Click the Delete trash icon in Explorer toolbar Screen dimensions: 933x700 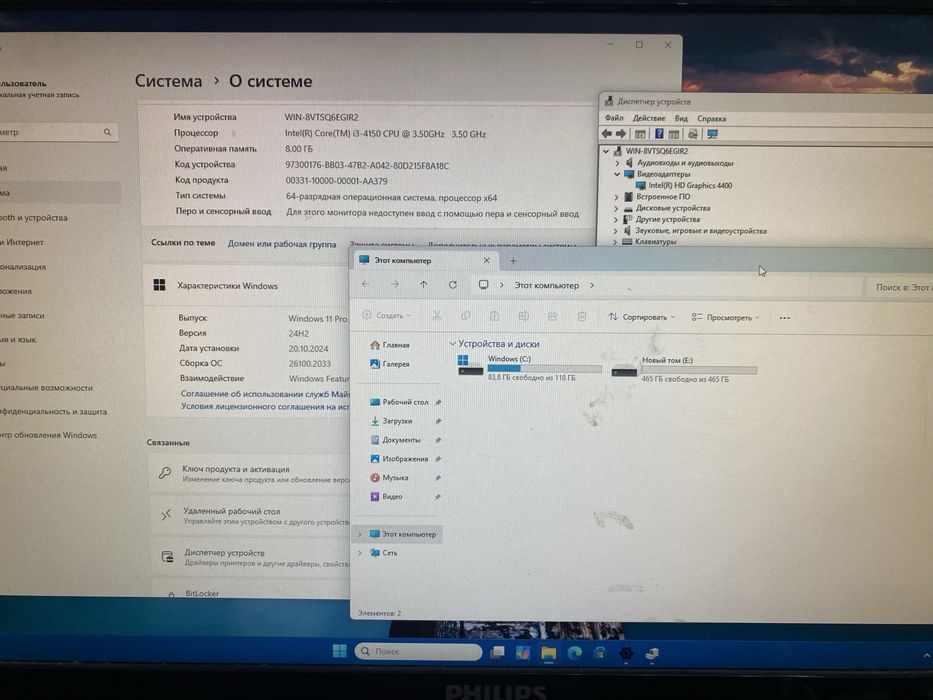coord(582,316)
